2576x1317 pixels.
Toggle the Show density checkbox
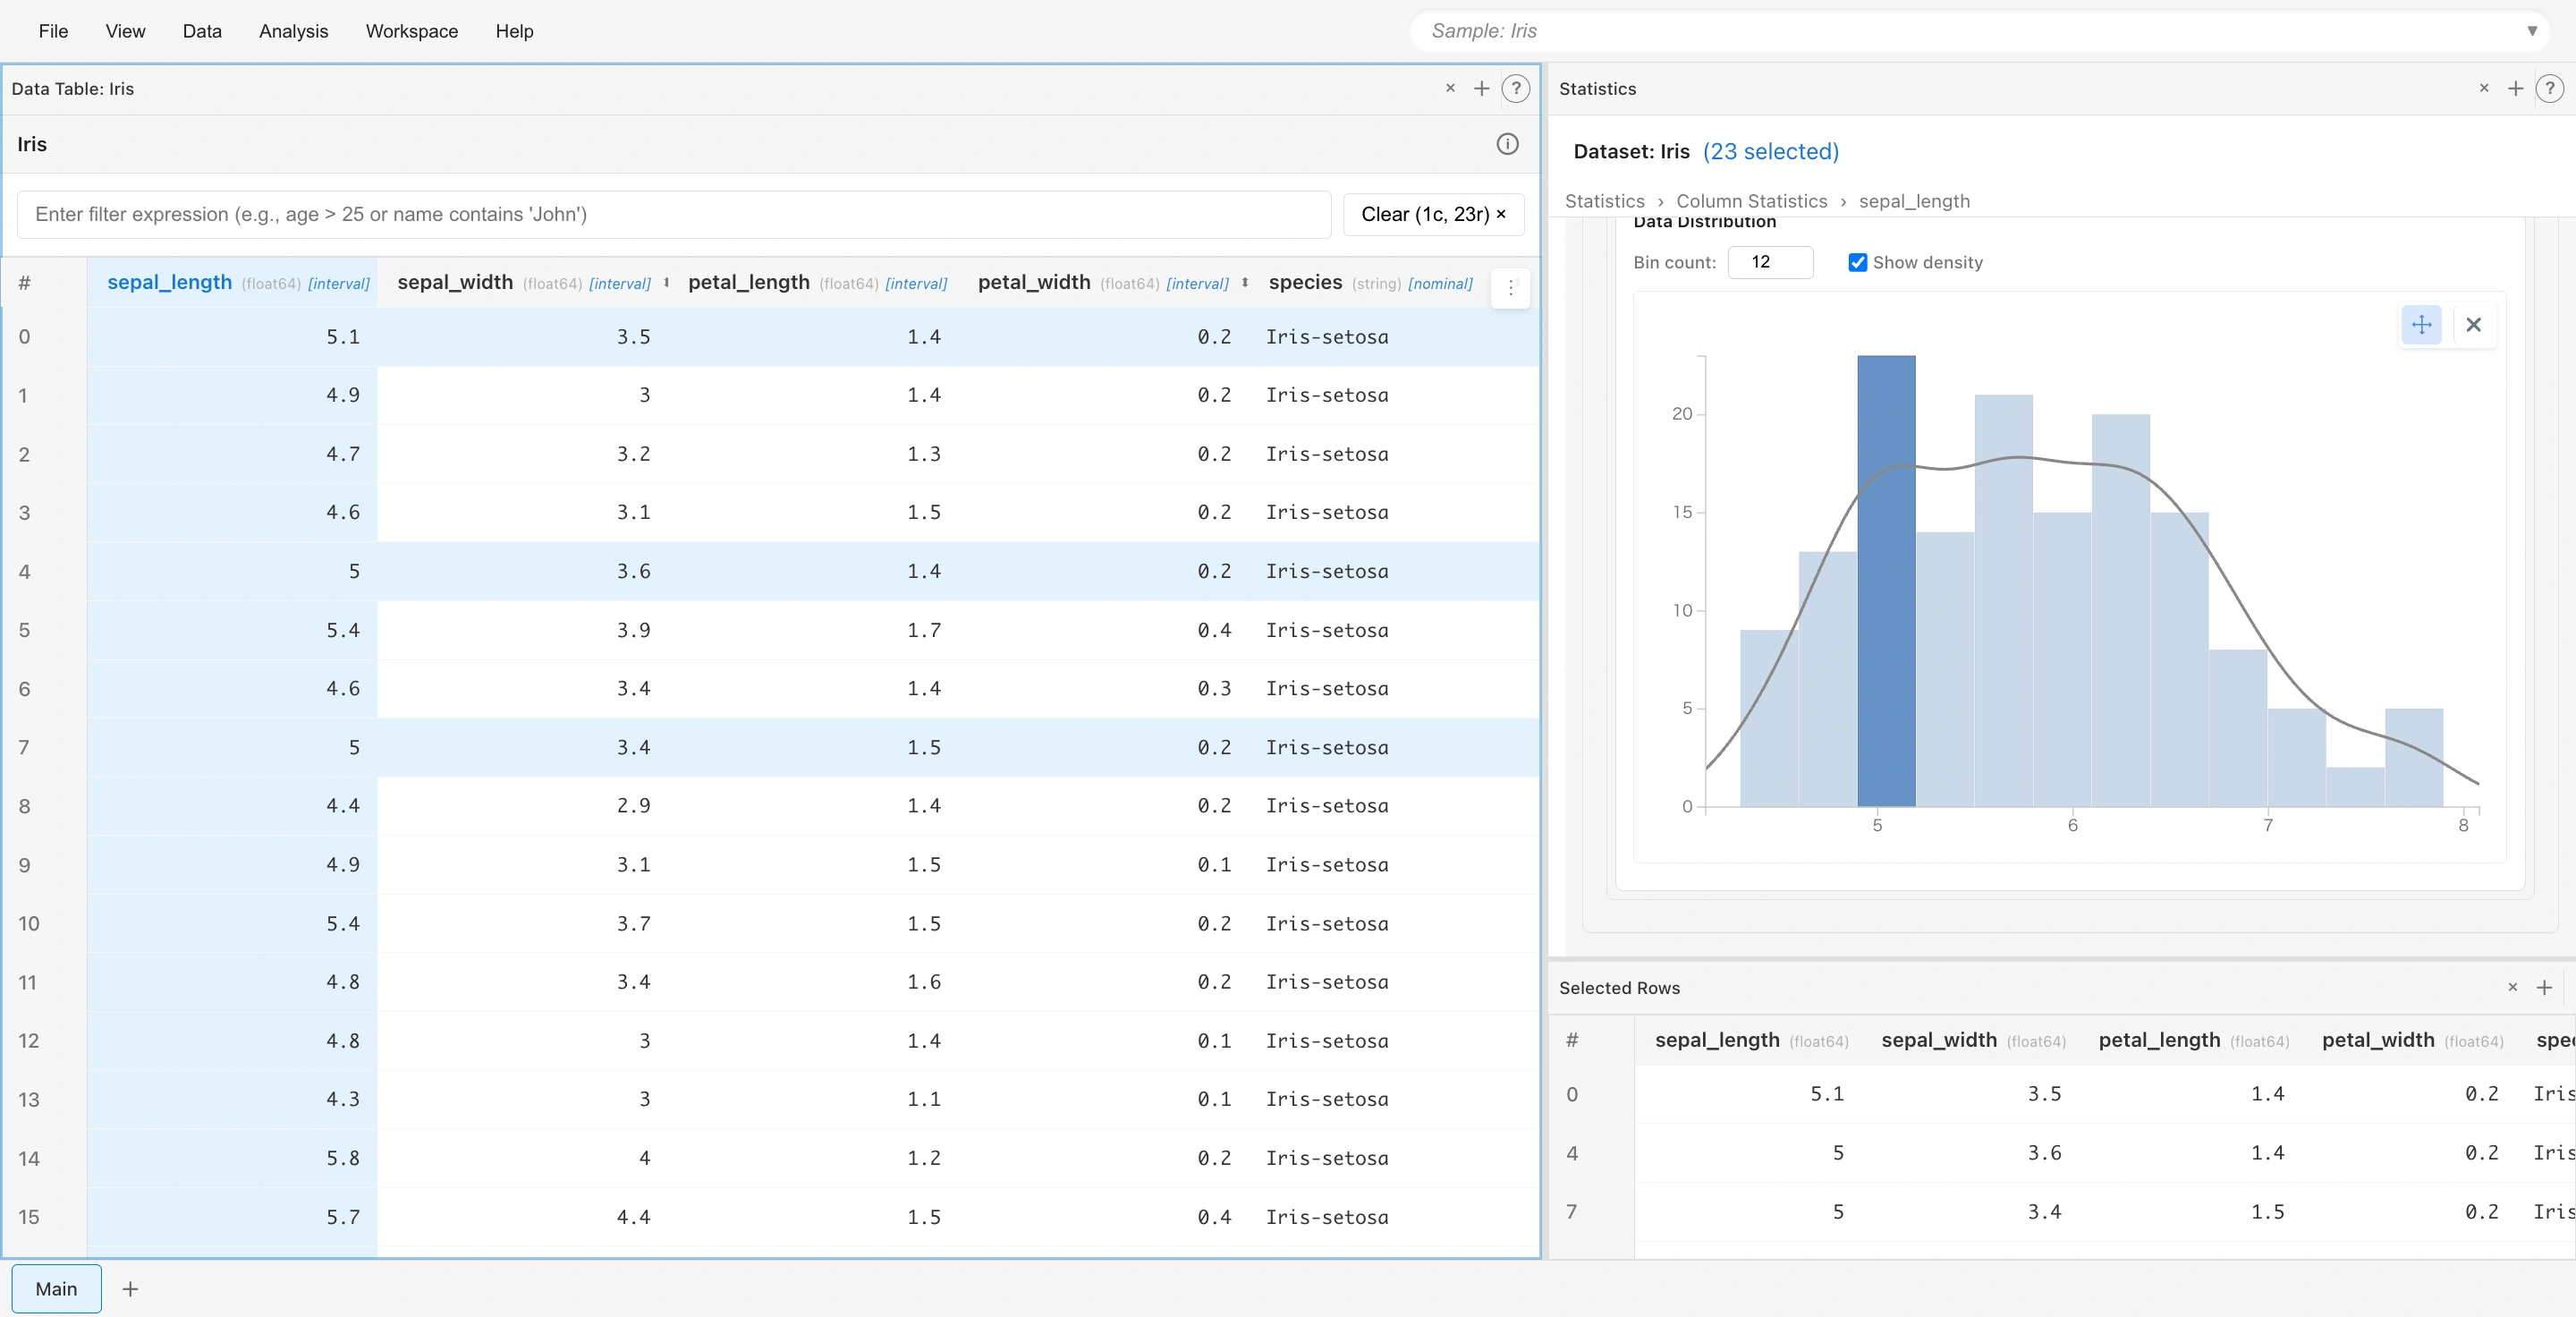1857,262
